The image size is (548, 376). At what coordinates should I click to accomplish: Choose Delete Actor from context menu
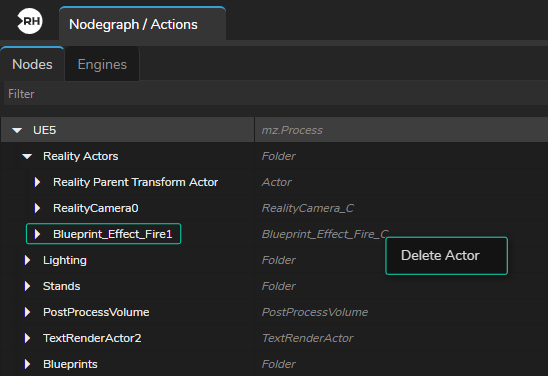click(446, 256)
